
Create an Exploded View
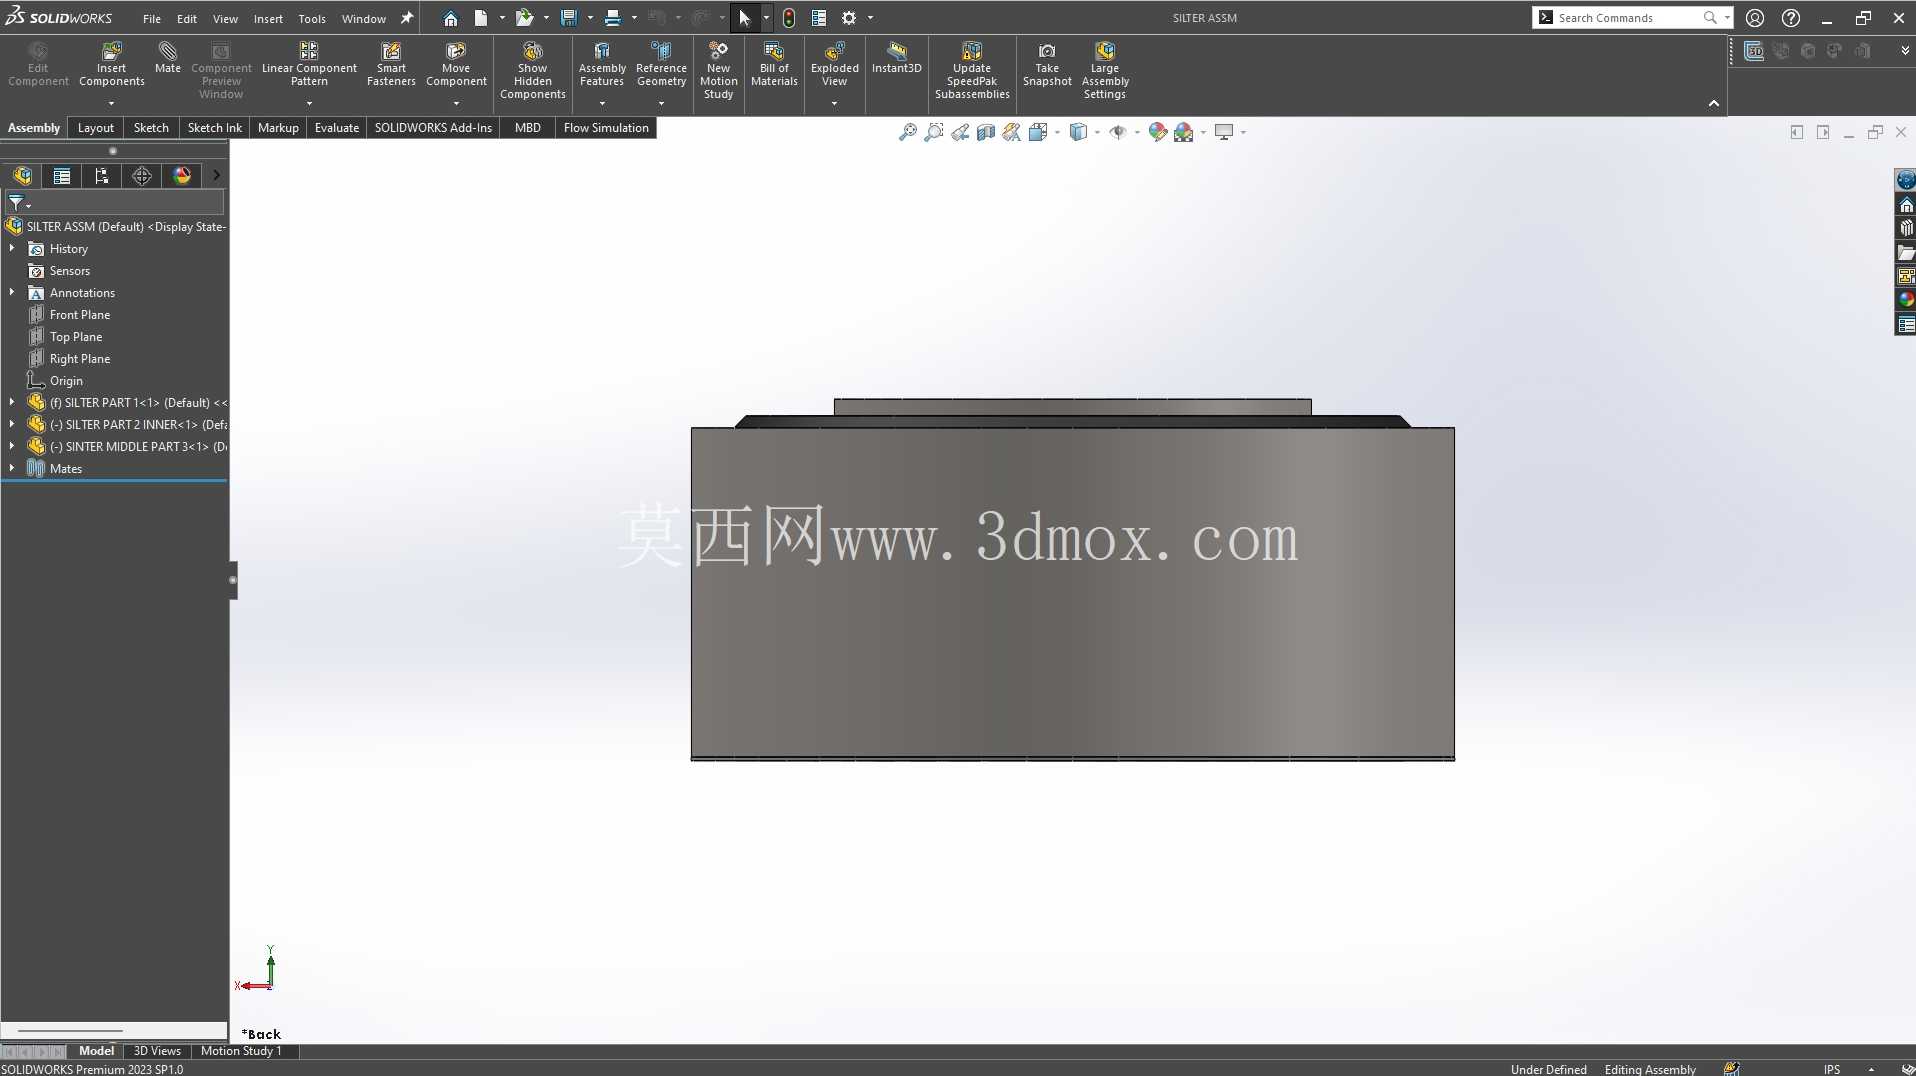834,66
